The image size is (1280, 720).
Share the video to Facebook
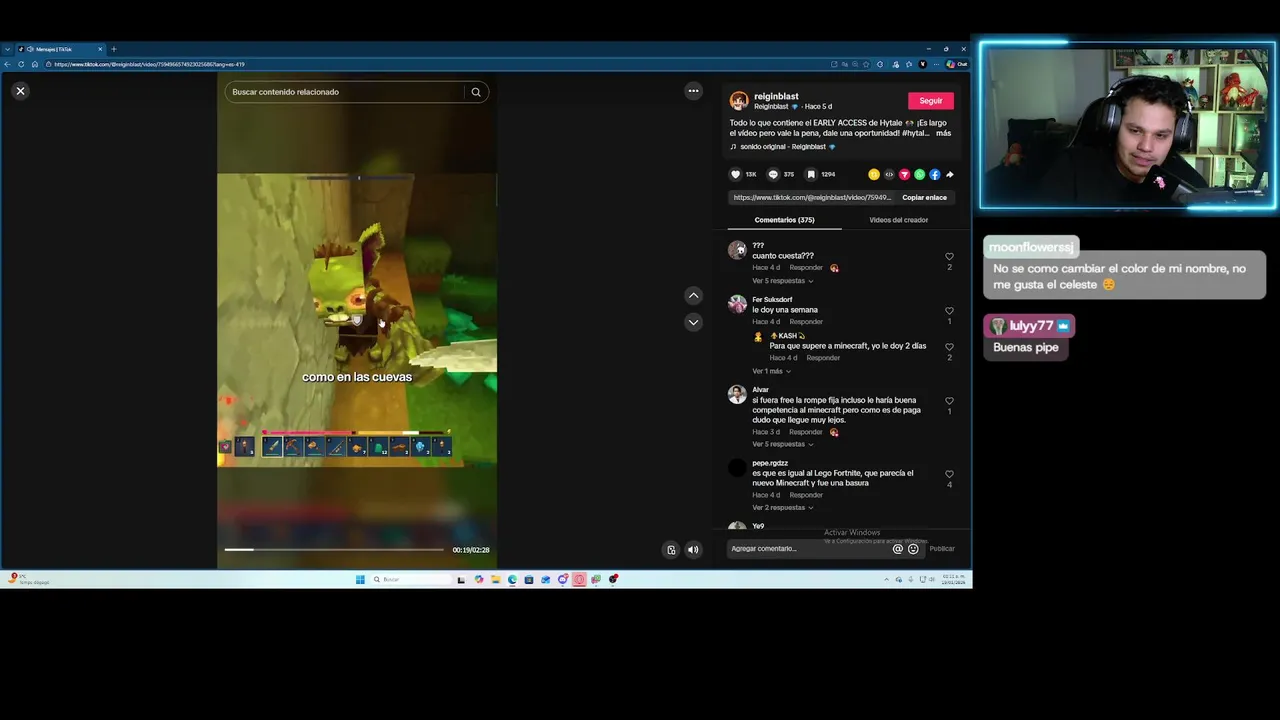(x=935, y=174)
